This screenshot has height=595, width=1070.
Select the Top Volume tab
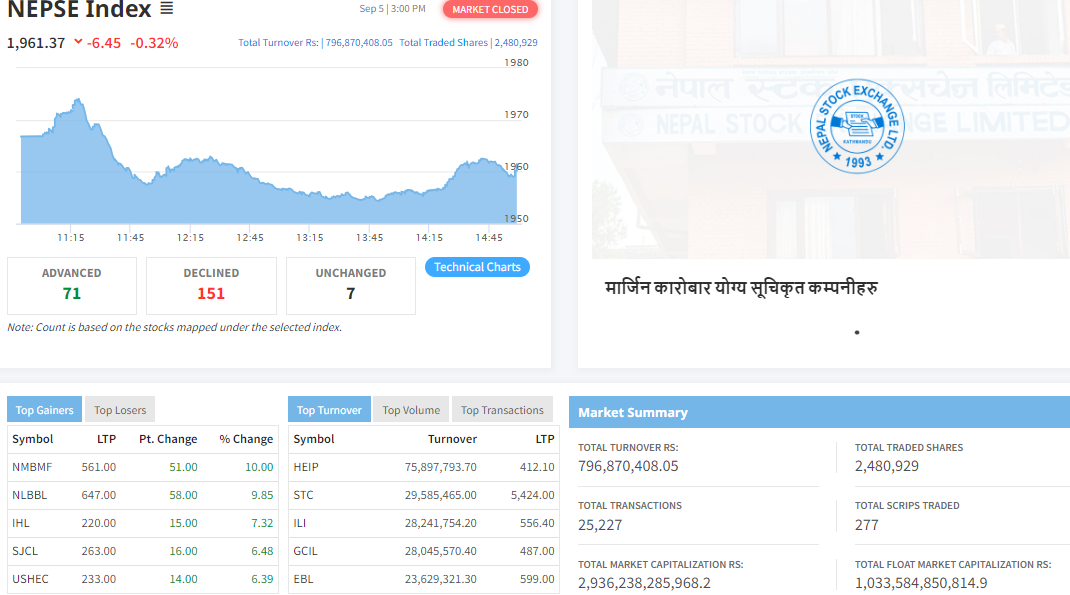click(x=411, y=409)
